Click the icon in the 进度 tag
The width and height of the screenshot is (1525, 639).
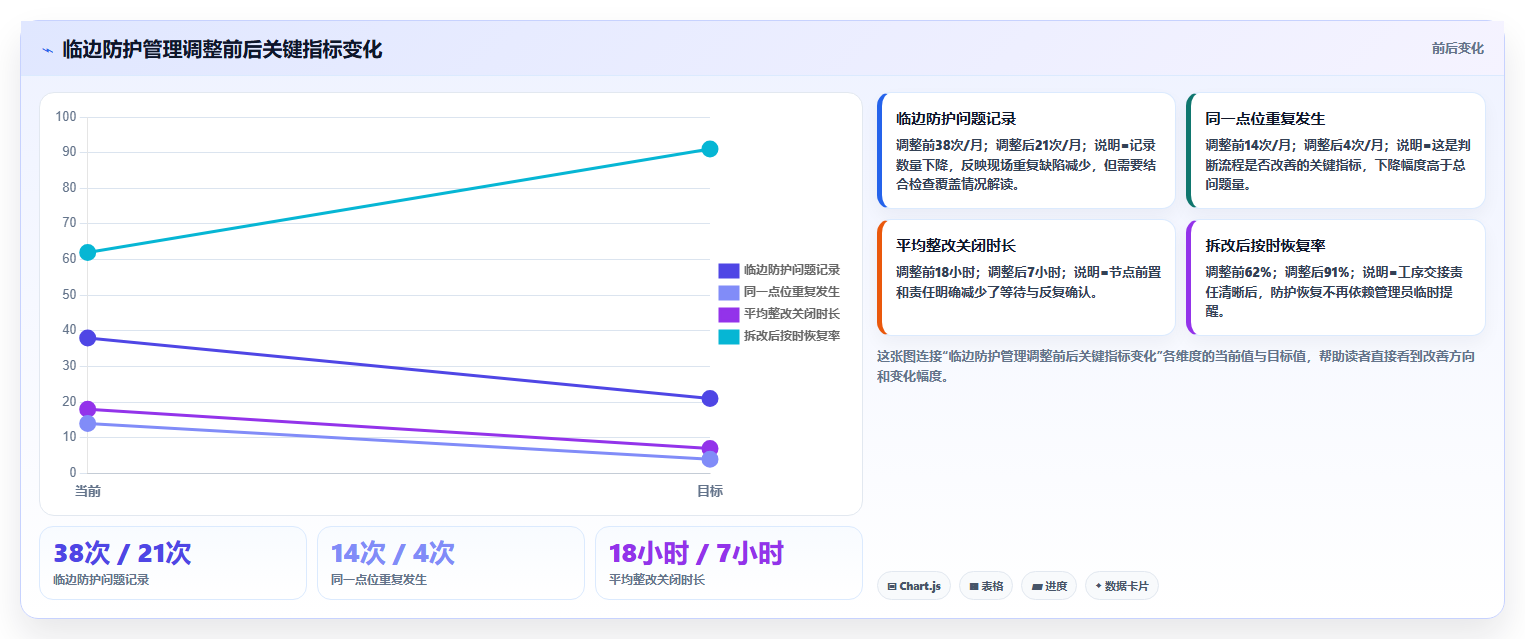pos(1036,587)
